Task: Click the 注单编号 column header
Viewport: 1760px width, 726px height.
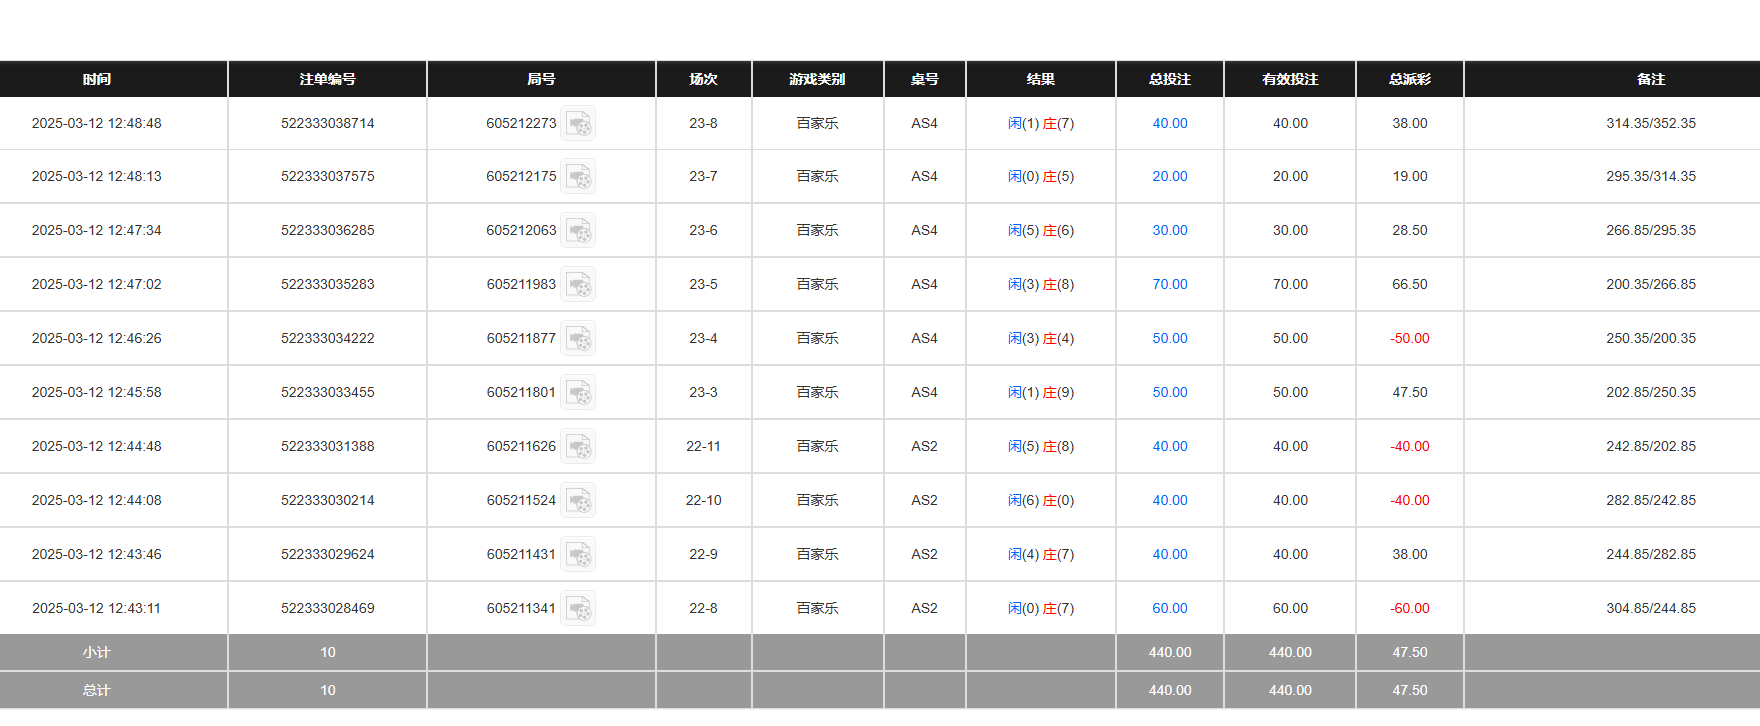Action: pos(327,79)
